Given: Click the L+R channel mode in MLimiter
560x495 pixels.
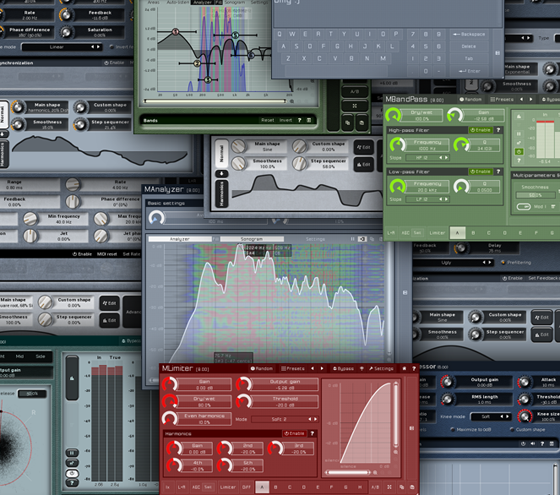Looking at the screenshot, I should click(181, 487).
